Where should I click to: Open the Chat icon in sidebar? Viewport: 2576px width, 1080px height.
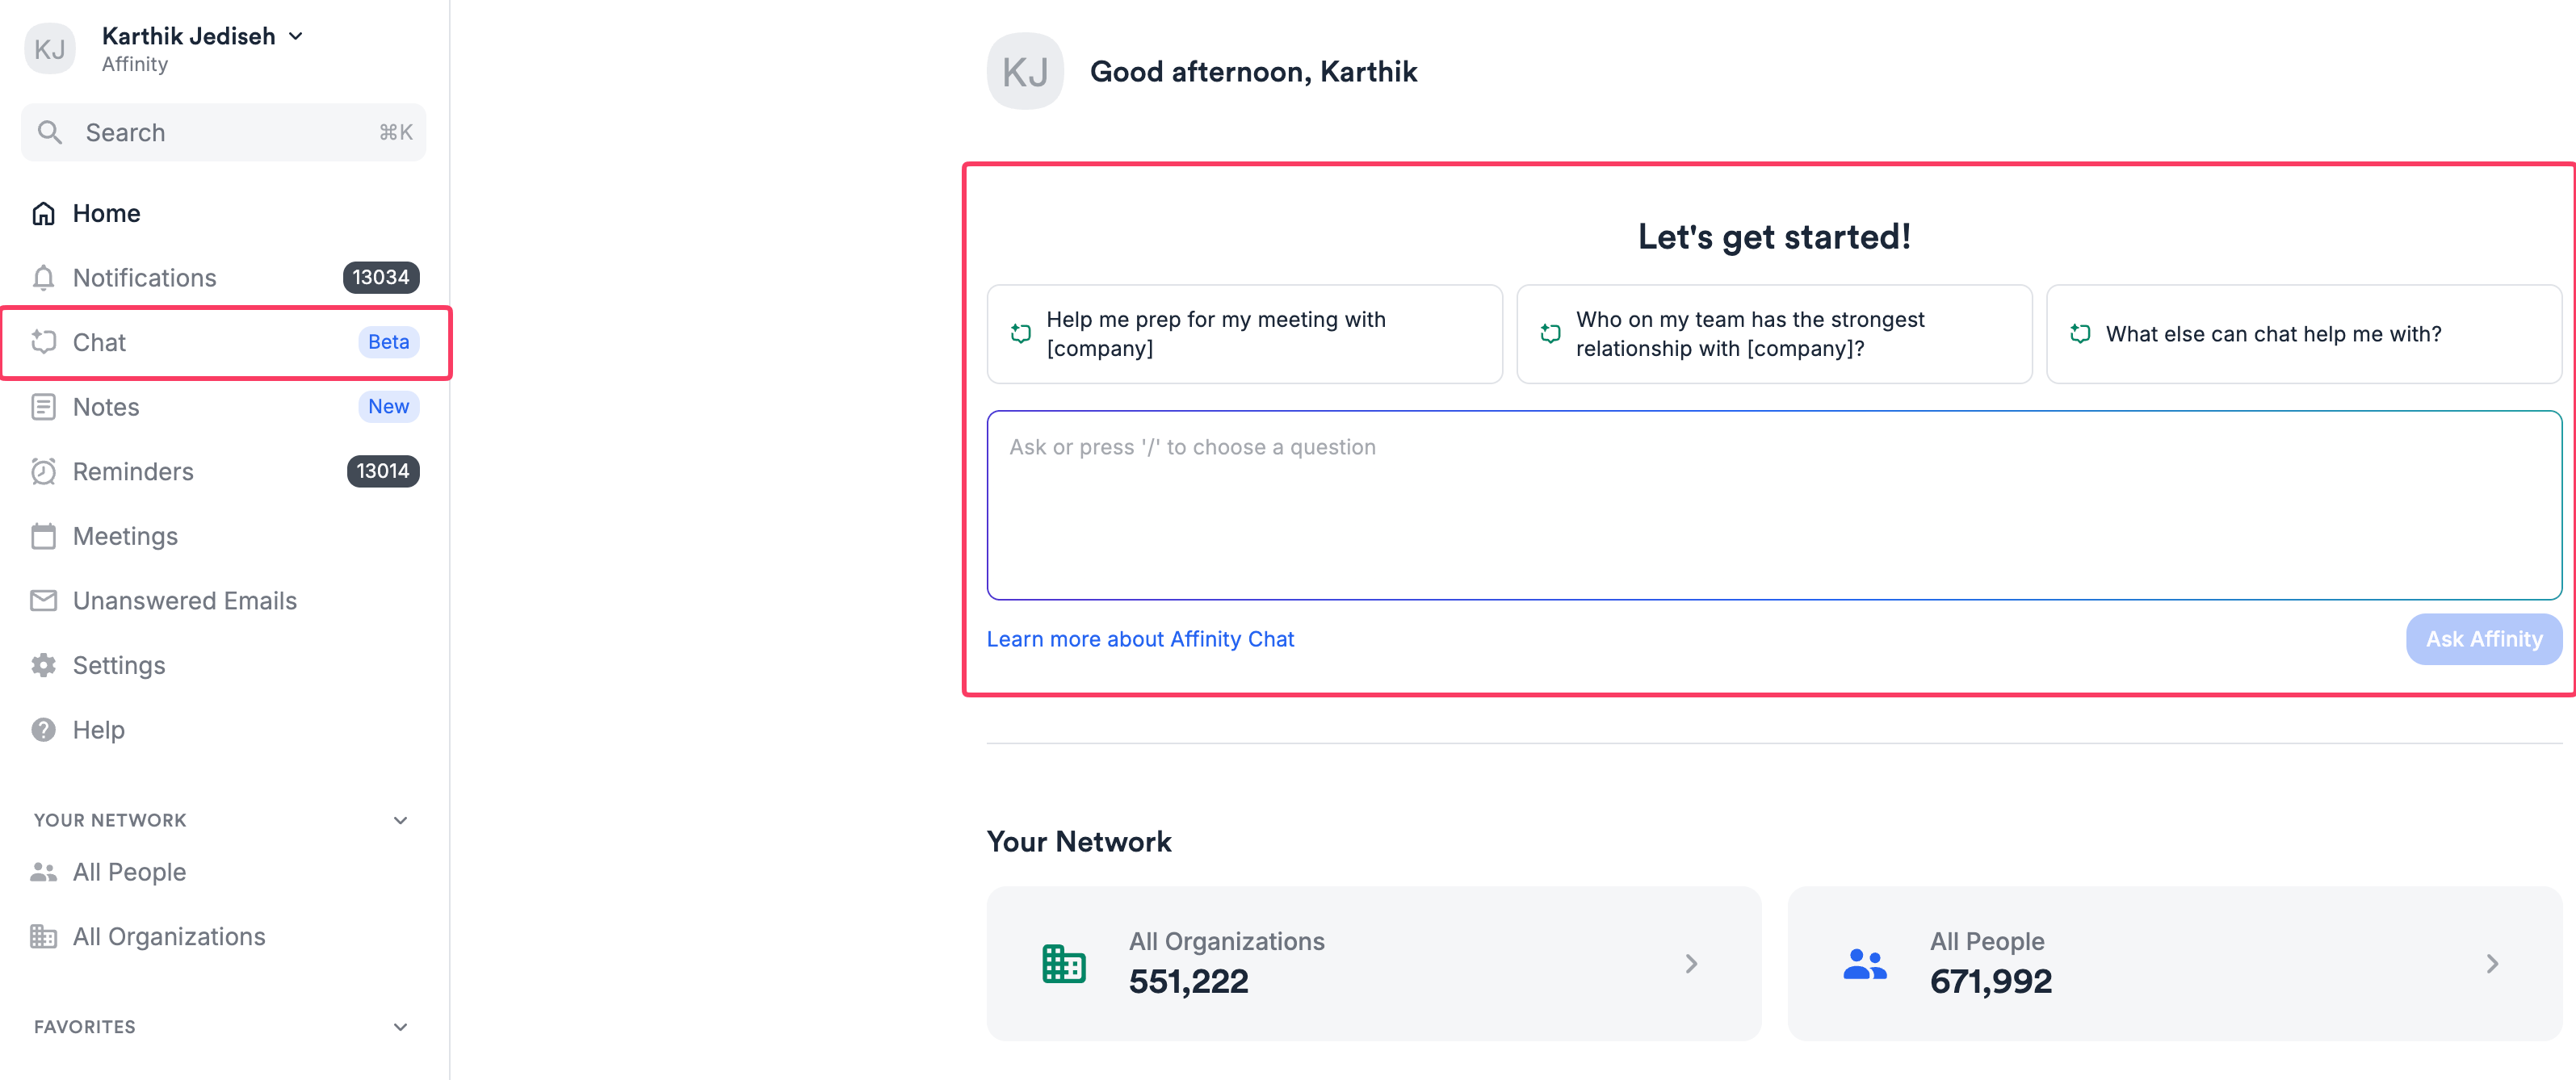click(43, 342)
